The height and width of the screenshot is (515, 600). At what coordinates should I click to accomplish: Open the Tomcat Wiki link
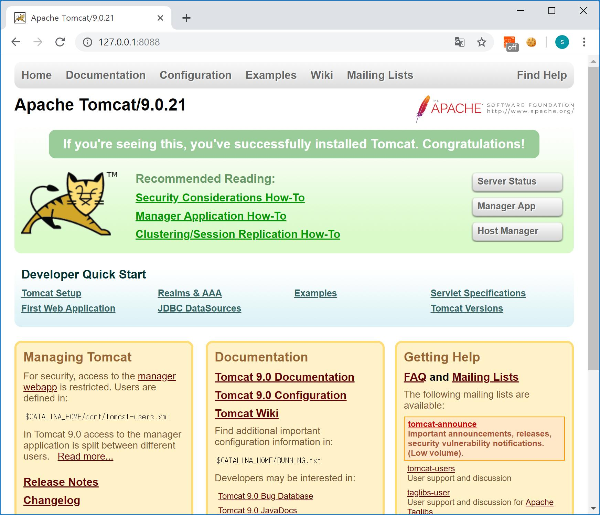pos(246,413)
